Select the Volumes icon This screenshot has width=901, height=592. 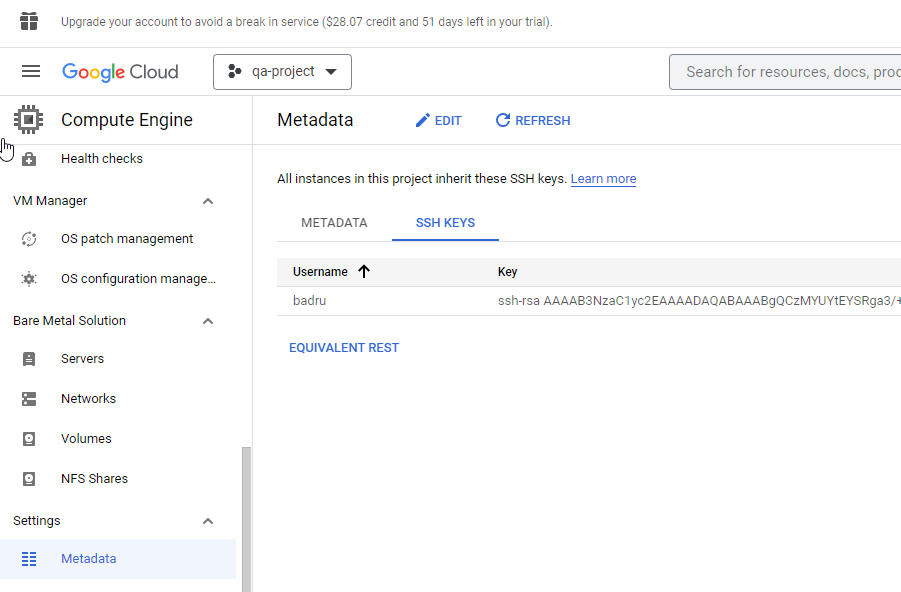(x=29, y=438)
